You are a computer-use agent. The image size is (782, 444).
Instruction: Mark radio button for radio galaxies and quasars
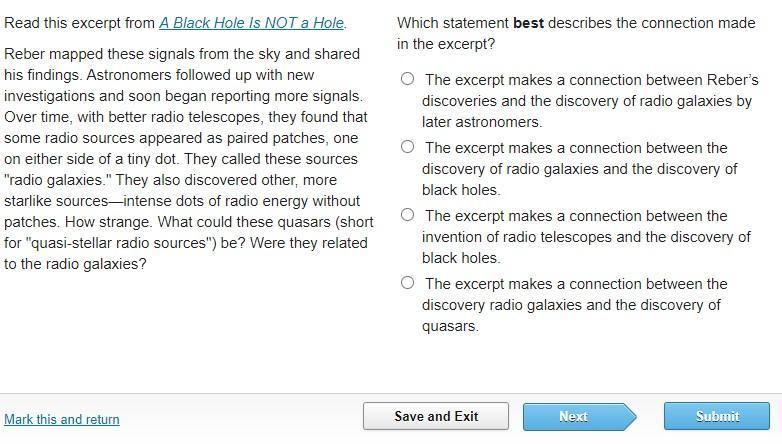407,283
